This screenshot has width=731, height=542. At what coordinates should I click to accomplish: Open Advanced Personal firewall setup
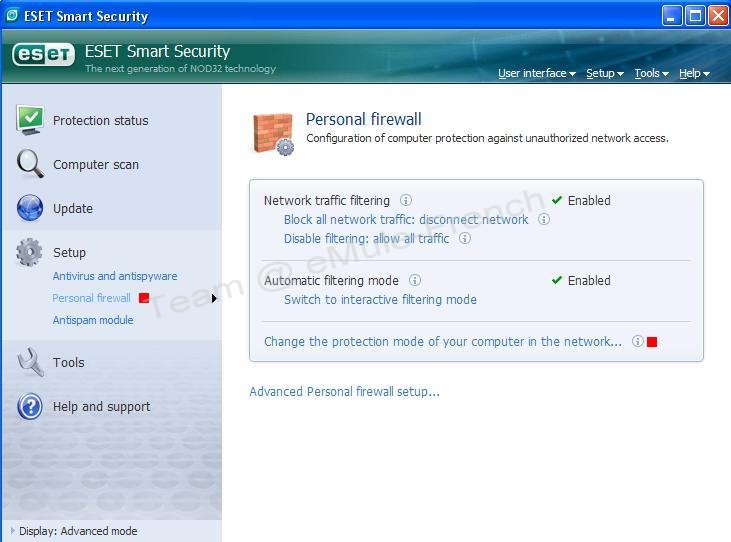(x=345, y=391)
